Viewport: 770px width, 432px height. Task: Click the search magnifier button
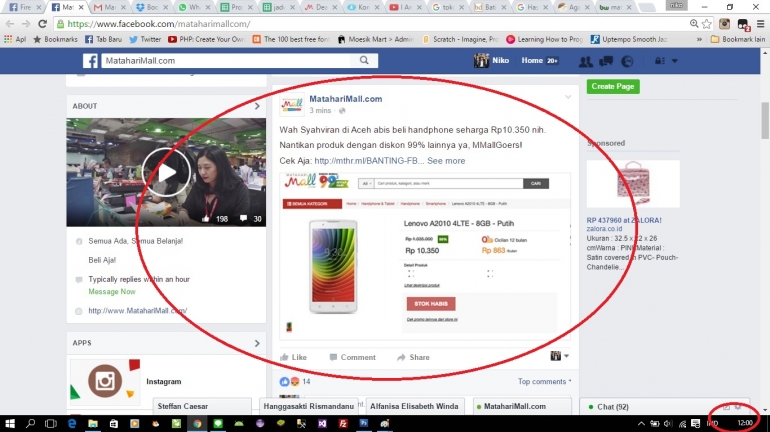[364, 60]
